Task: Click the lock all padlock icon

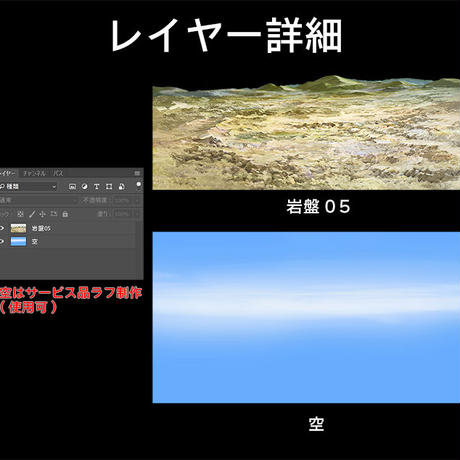Action: pyautogui.click(x=65, y=214)
